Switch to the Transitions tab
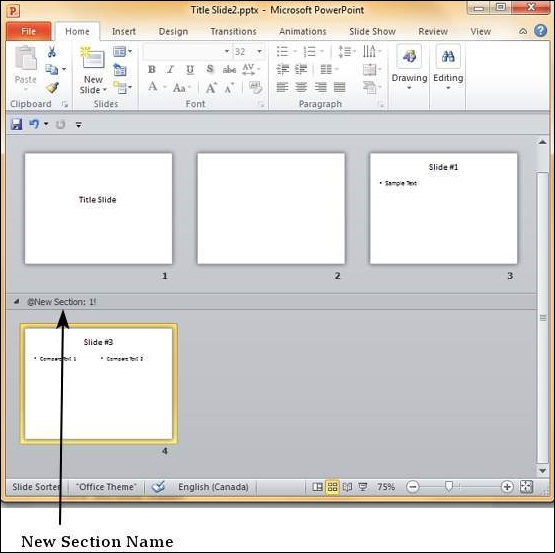 (233, 32)
